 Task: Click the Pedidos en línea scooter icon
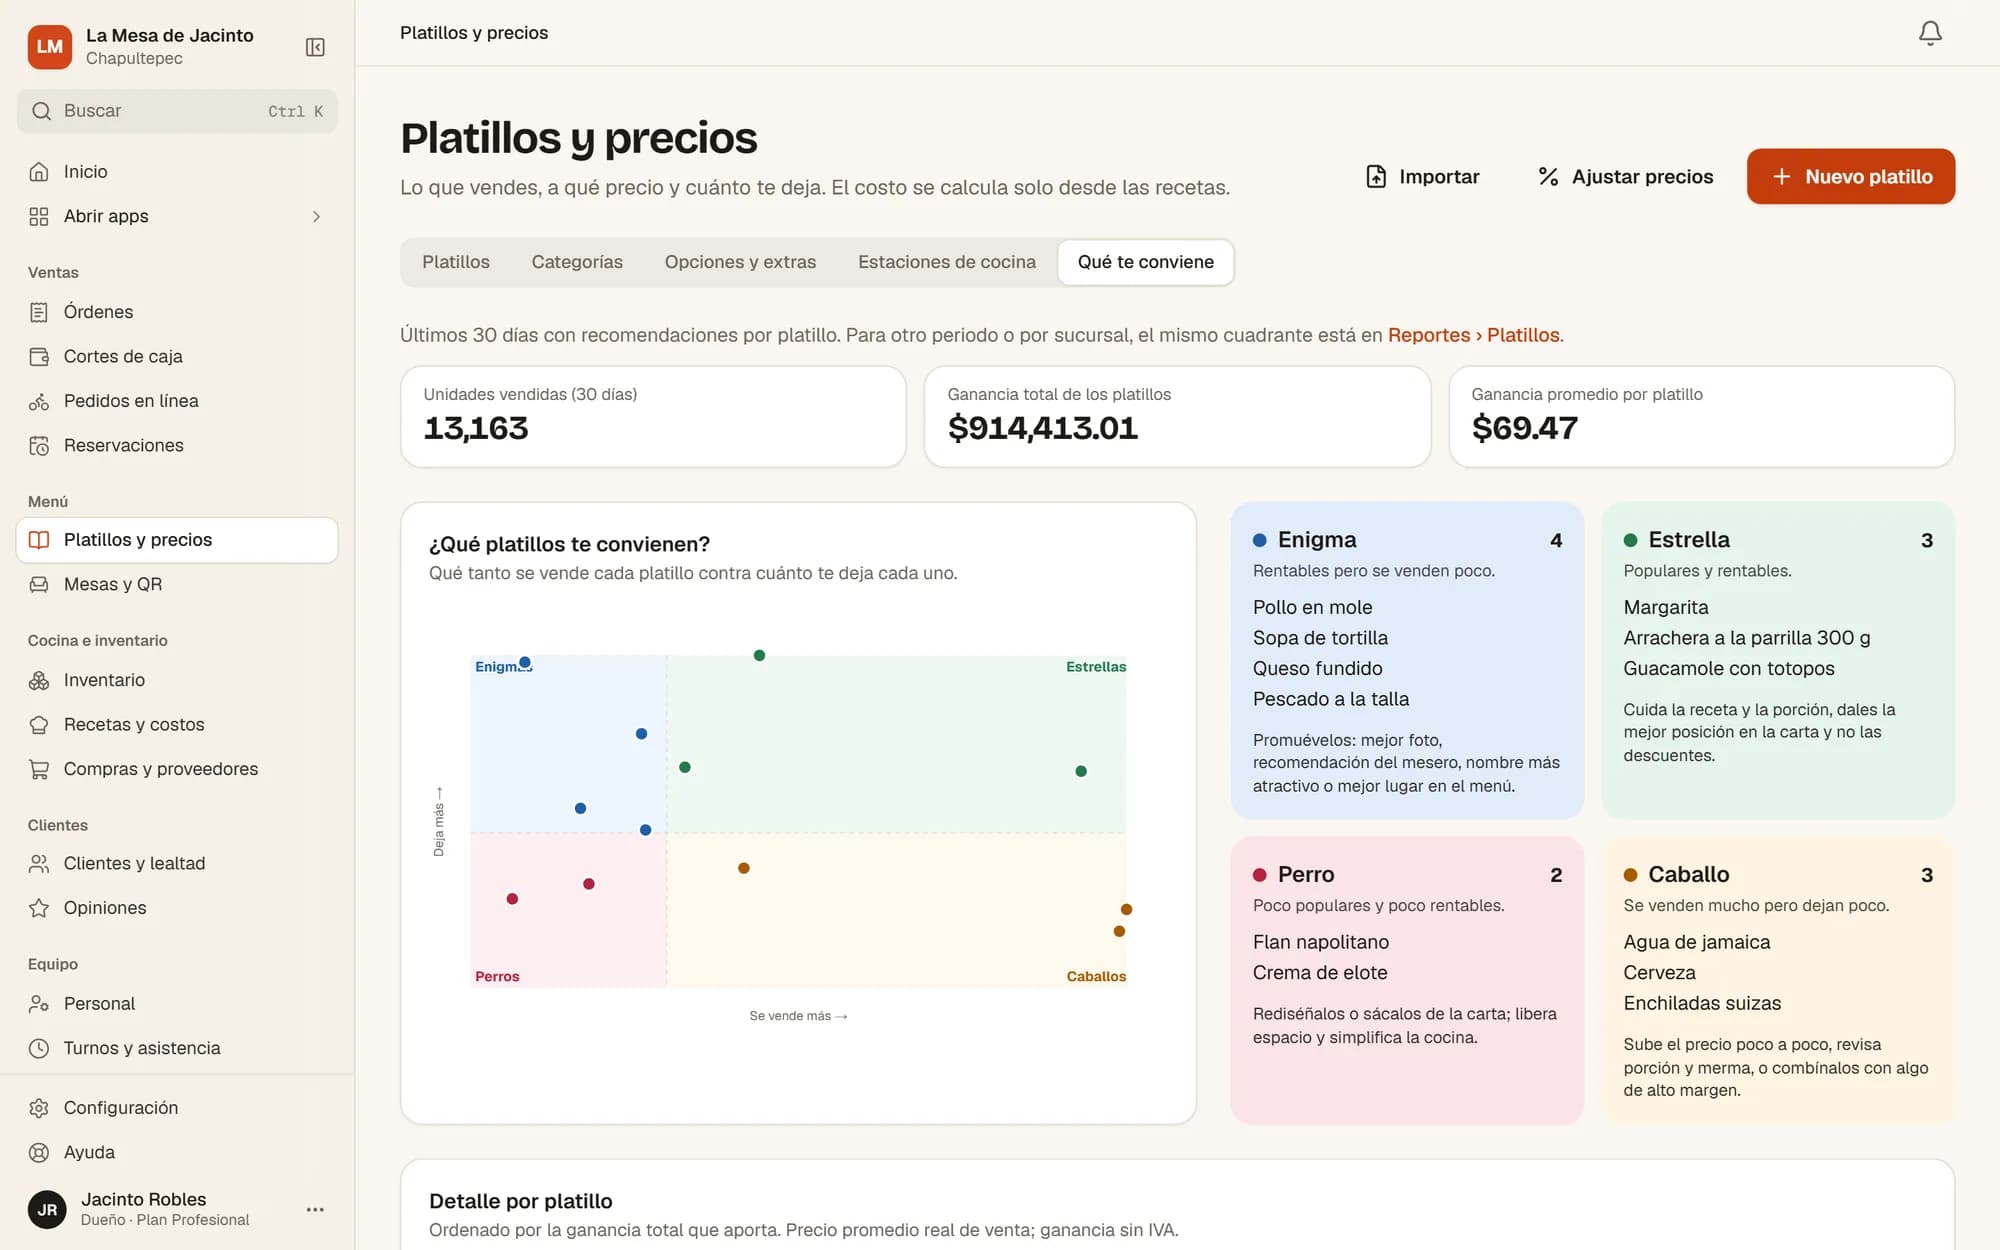point(39,401)
